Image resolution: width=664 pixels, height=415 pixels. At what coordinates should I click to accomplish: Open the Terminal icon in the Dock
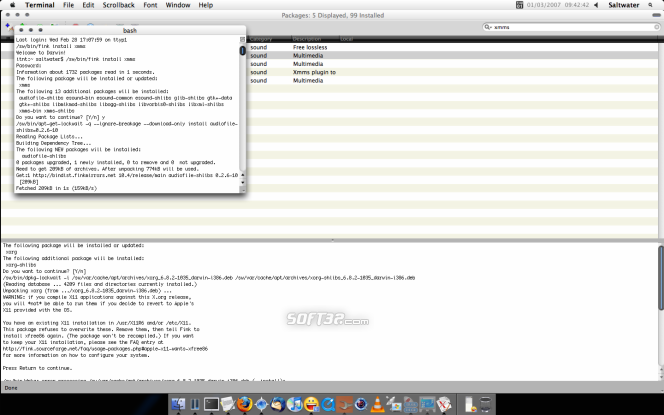coord(211,404)
